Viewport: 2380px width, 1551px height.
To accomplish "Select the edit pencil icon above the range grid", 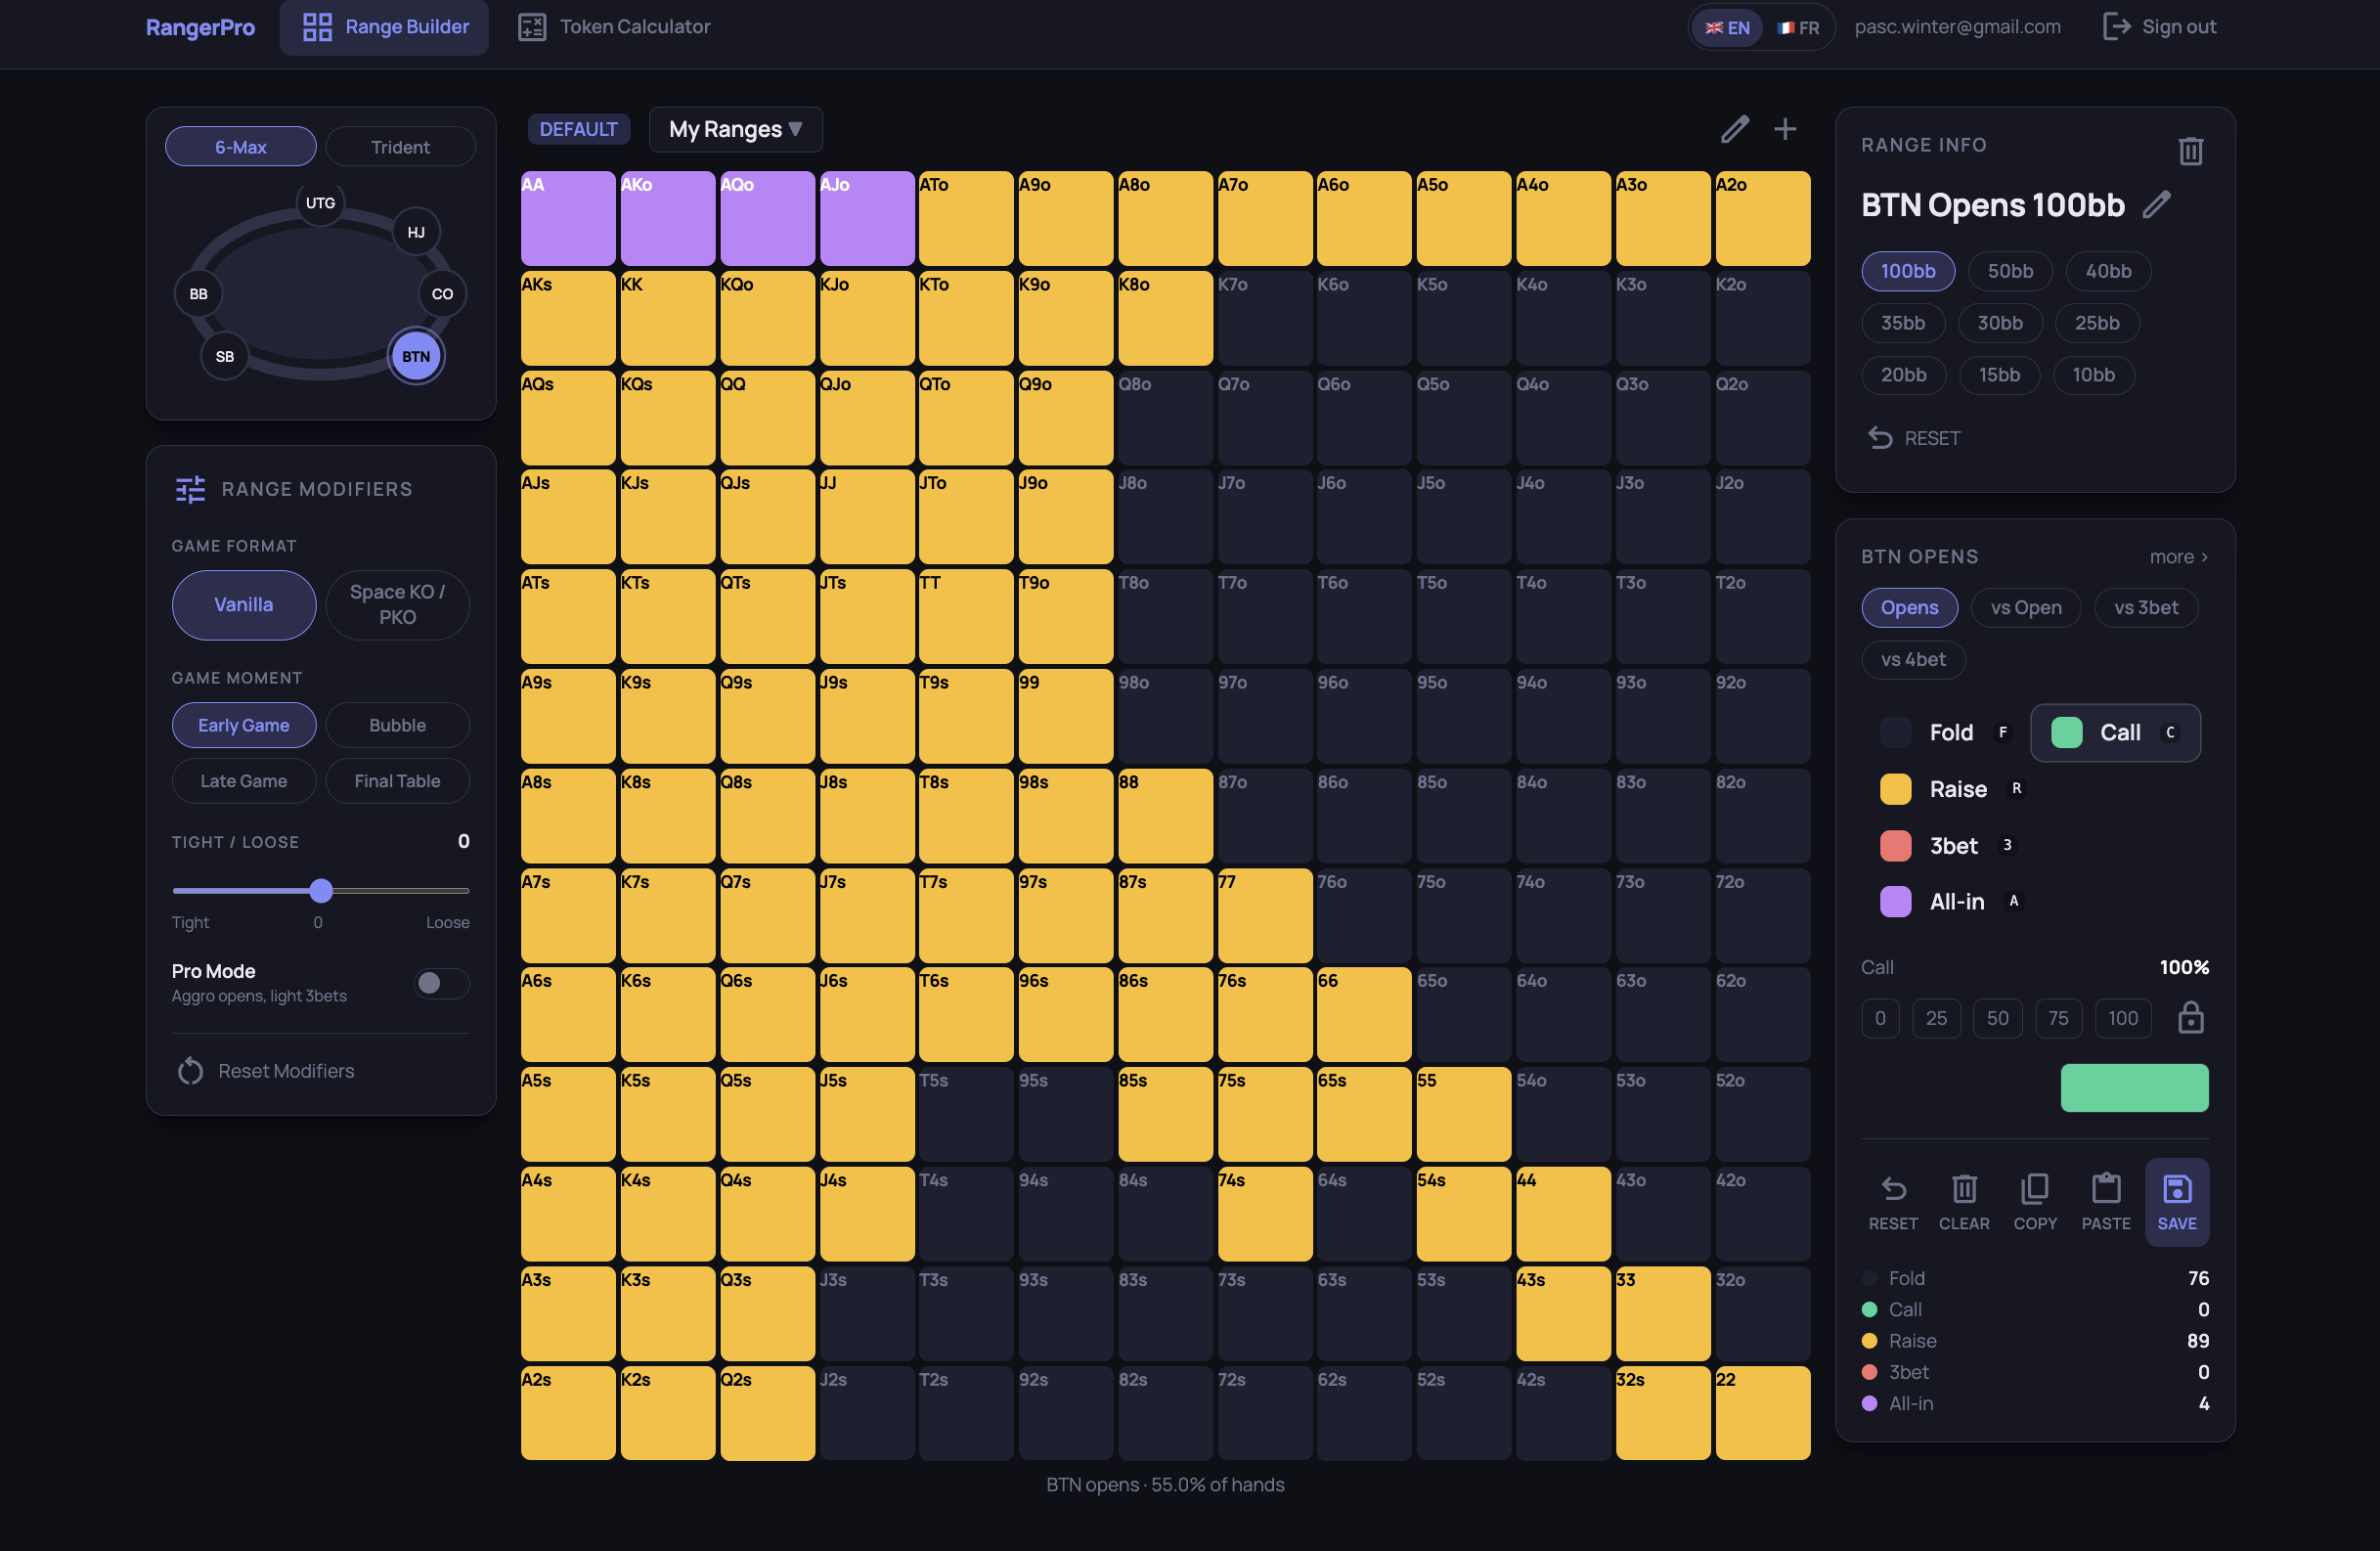I will [1735, 128].
